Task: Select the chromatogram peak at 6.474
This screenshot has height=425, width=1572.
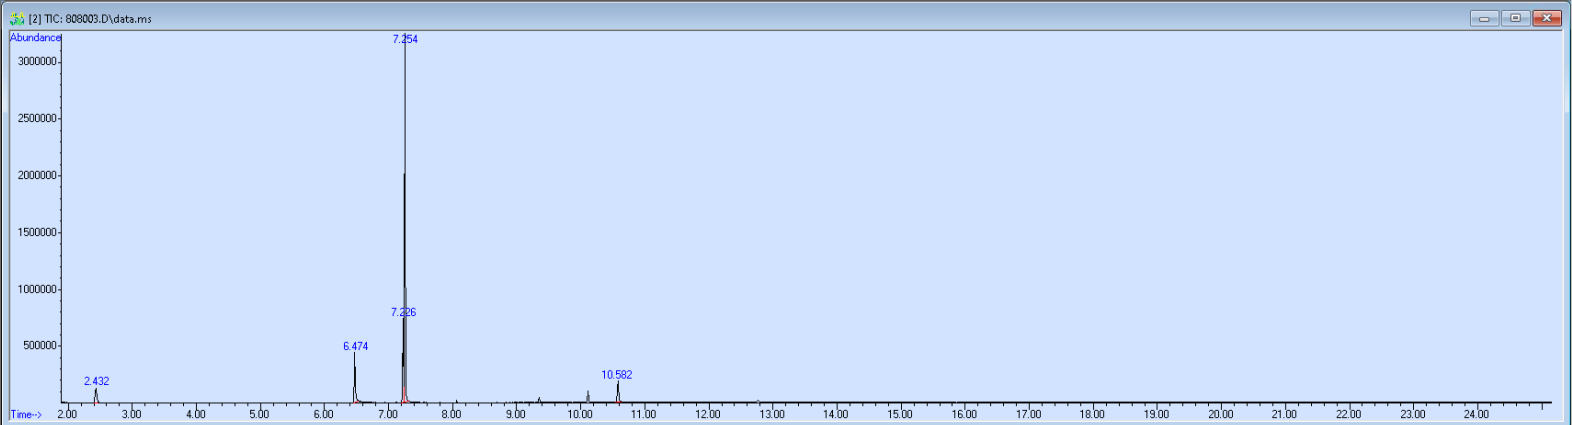Action: click(x=354, y=378)
